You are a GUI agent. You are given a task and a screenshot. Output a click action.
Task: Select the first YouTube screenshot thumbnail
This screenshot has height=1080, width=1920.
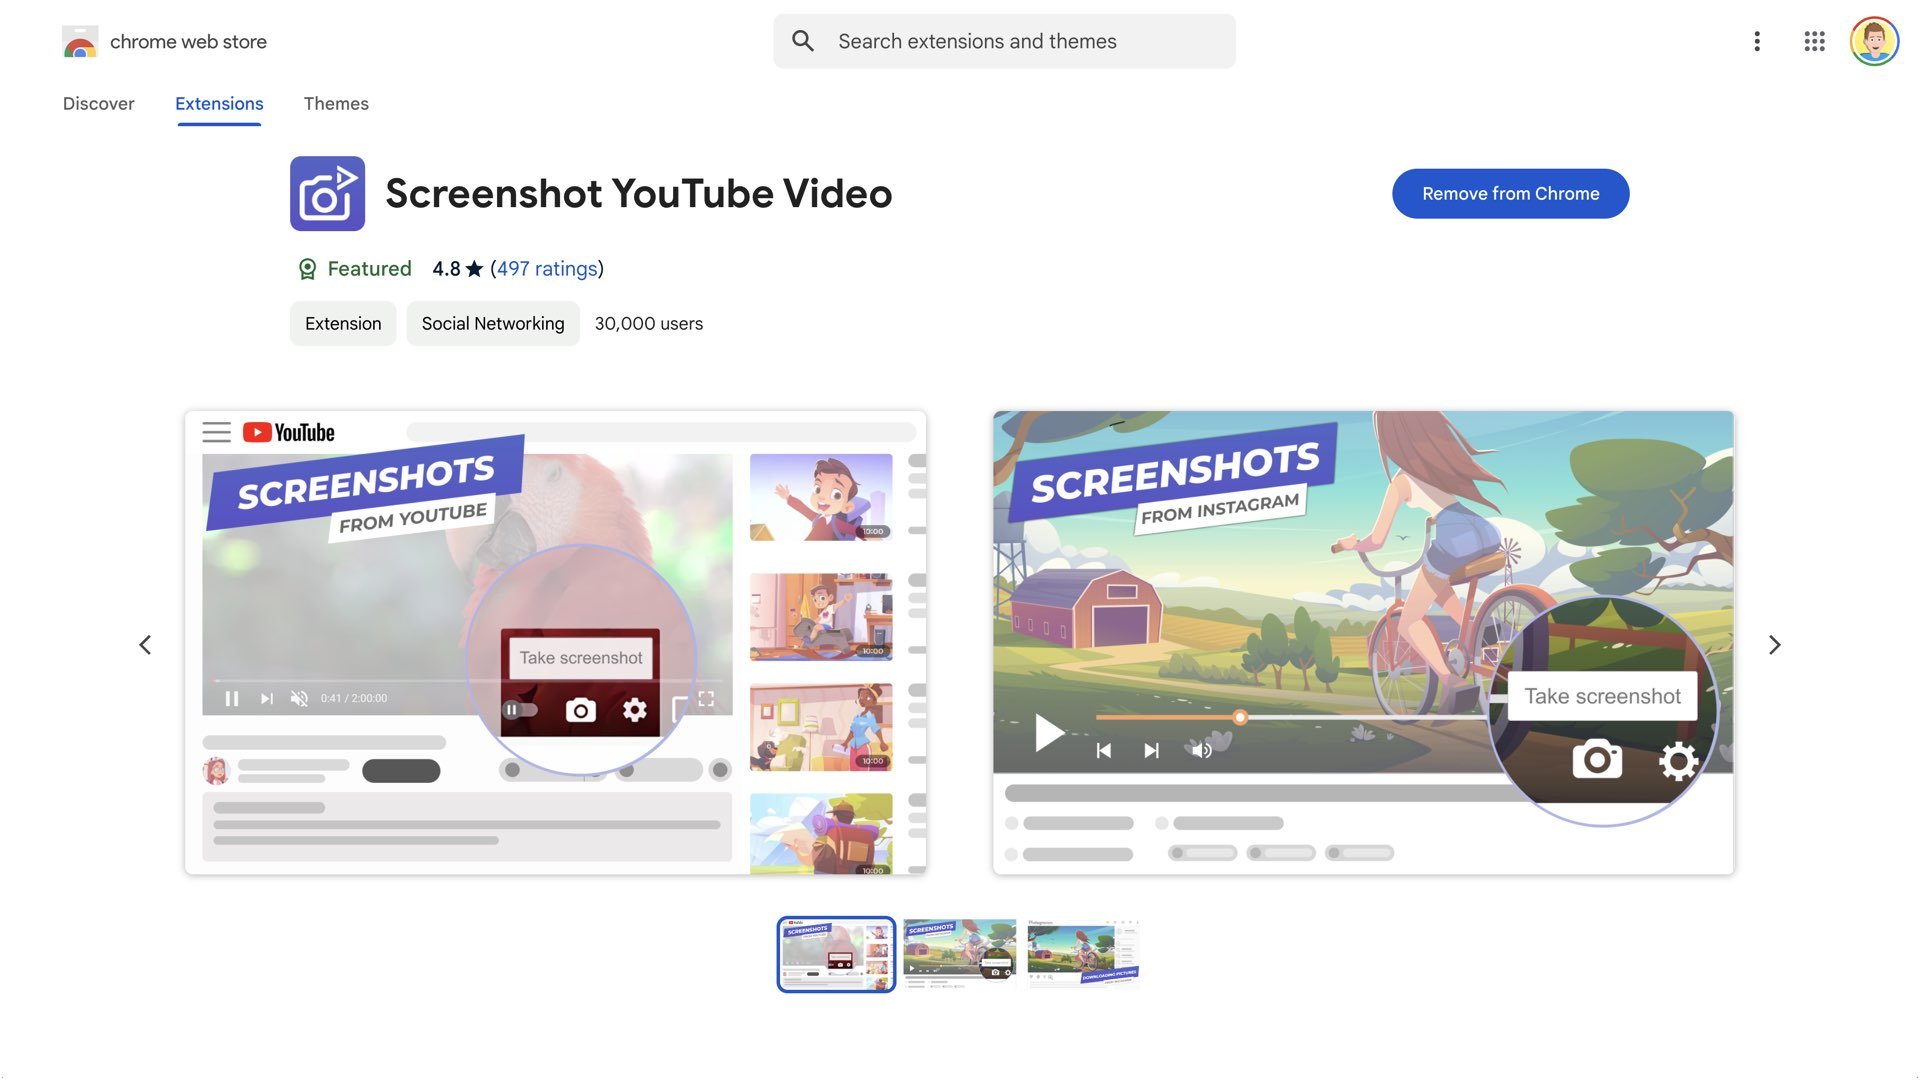point(836,955)
